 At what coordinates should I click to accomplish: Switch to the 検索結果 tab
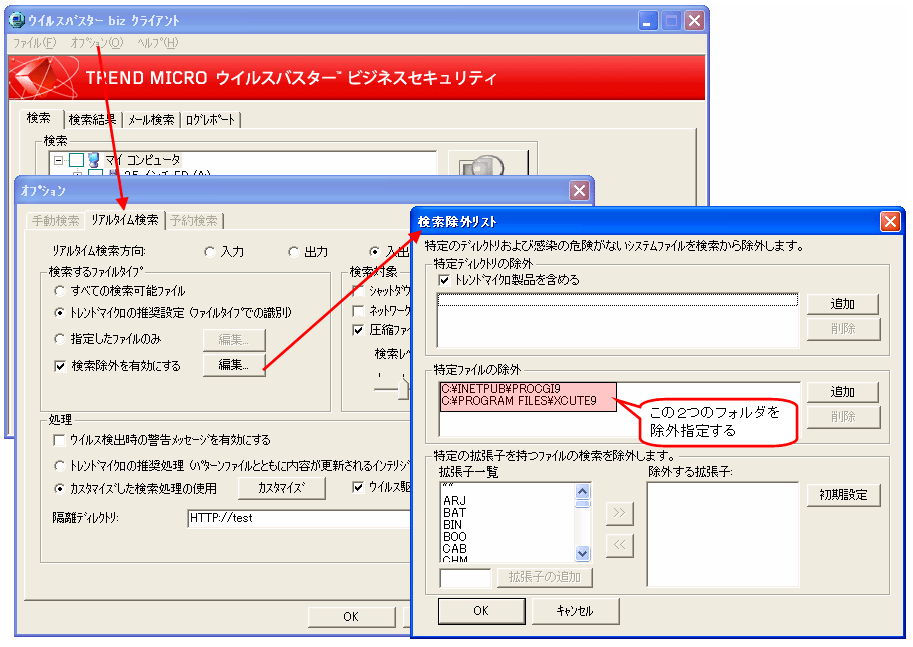(92, 119)
